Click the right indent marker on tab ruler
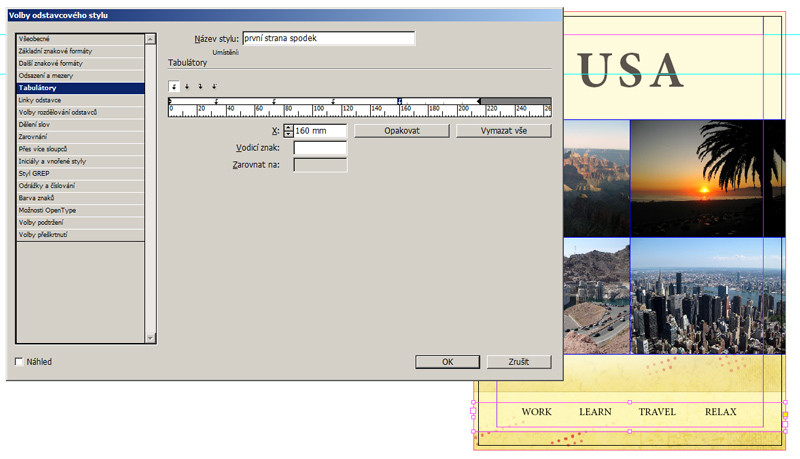This screenshot has width=800, height=459. (479, 101)
